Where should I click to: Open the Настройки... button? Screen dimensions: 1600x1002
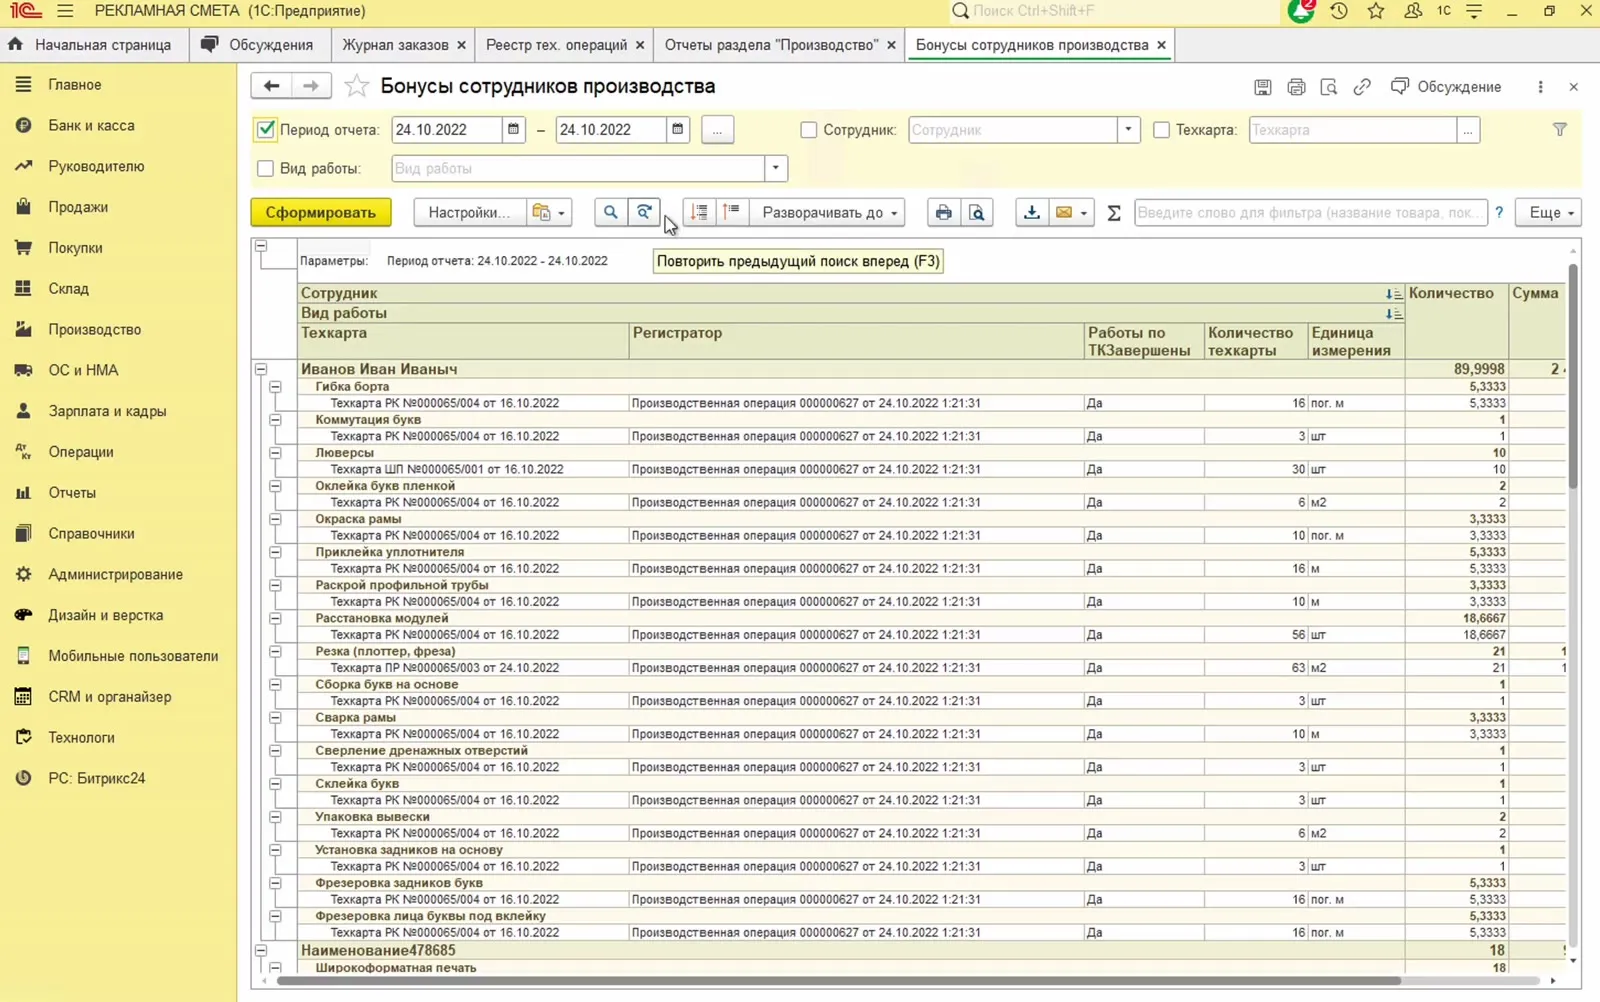468,212
